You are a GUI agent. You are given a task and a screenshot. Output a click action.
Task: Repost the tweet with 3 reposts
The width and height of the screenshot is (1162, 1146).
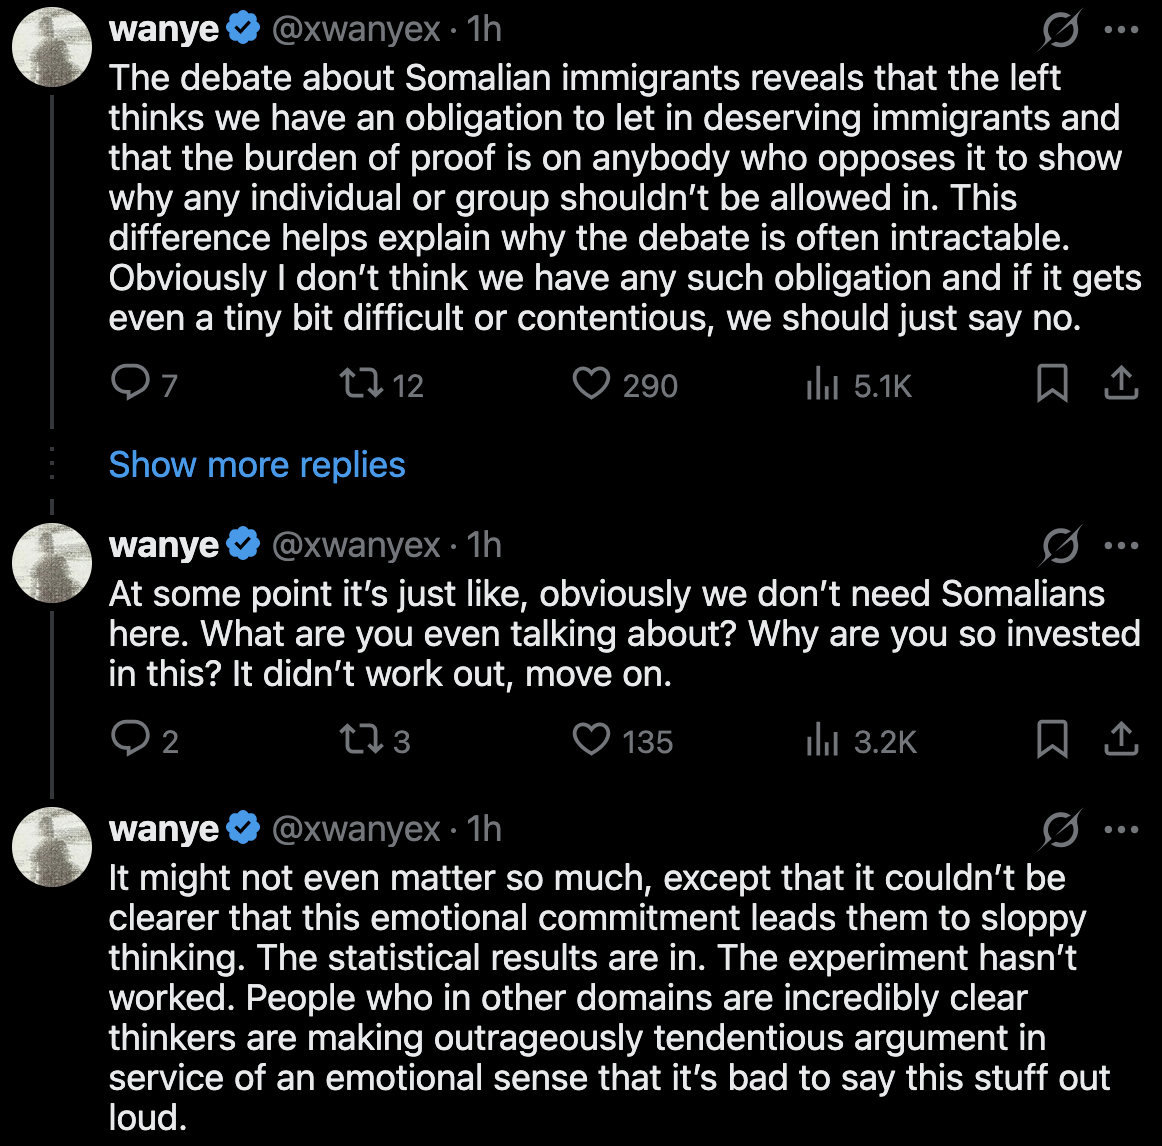coord(354,740)
